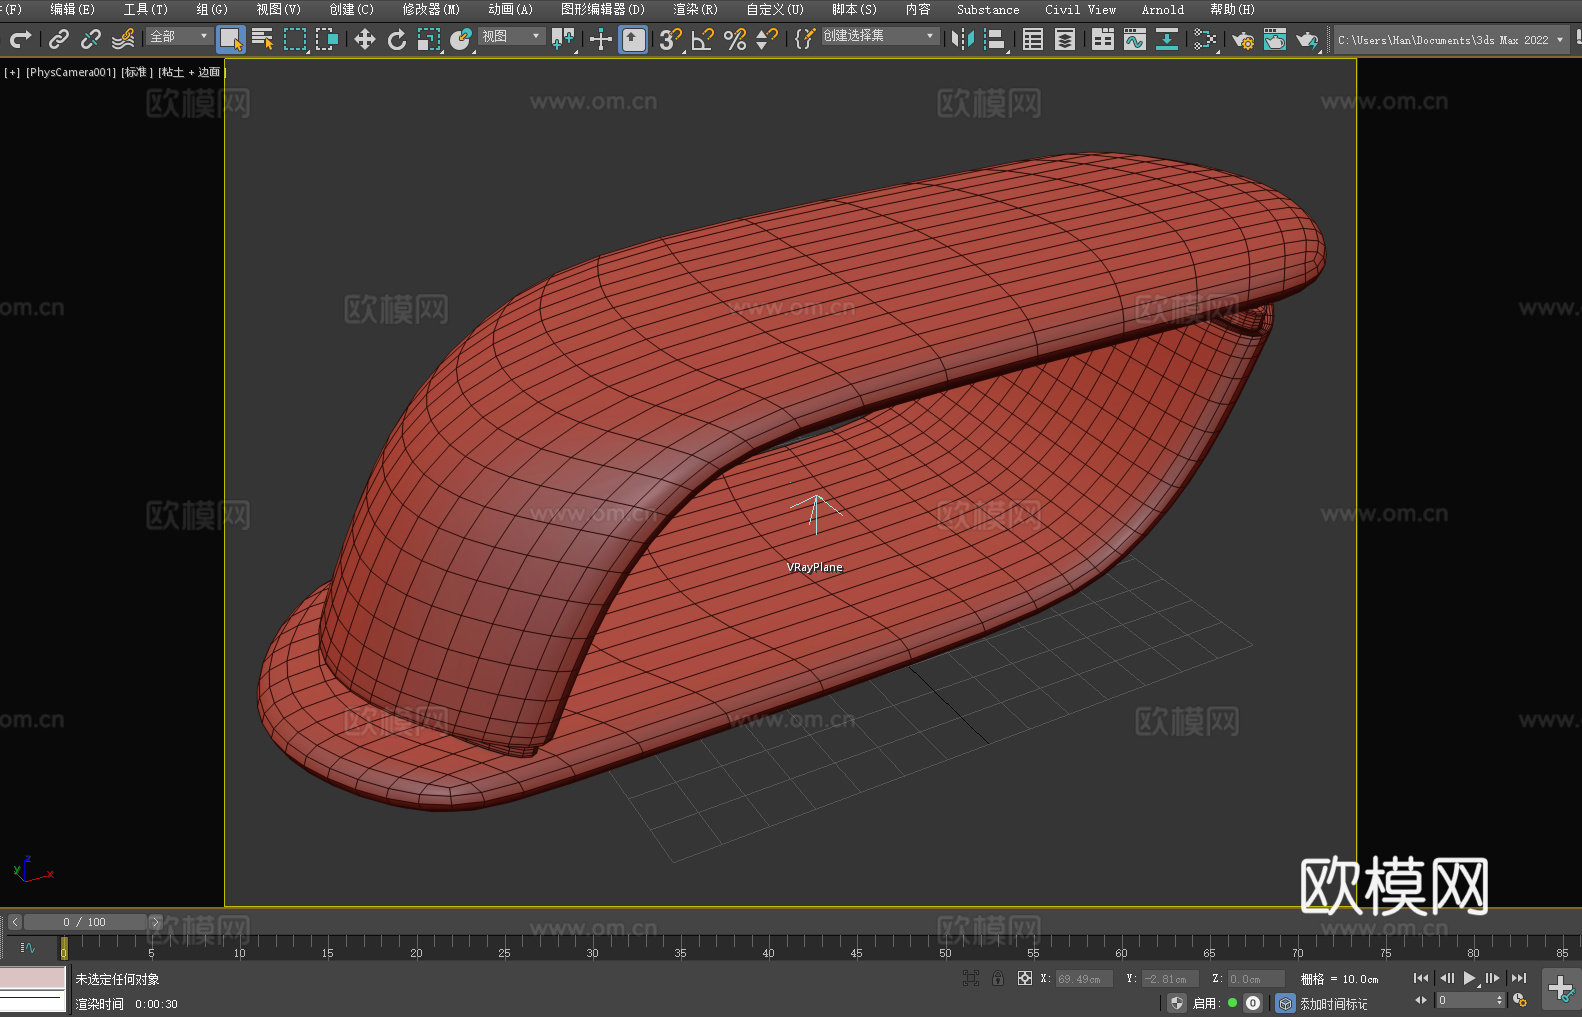
Task: Open the 渲染(R) menu
Action: pyautogui.click(x=695, y=9)
